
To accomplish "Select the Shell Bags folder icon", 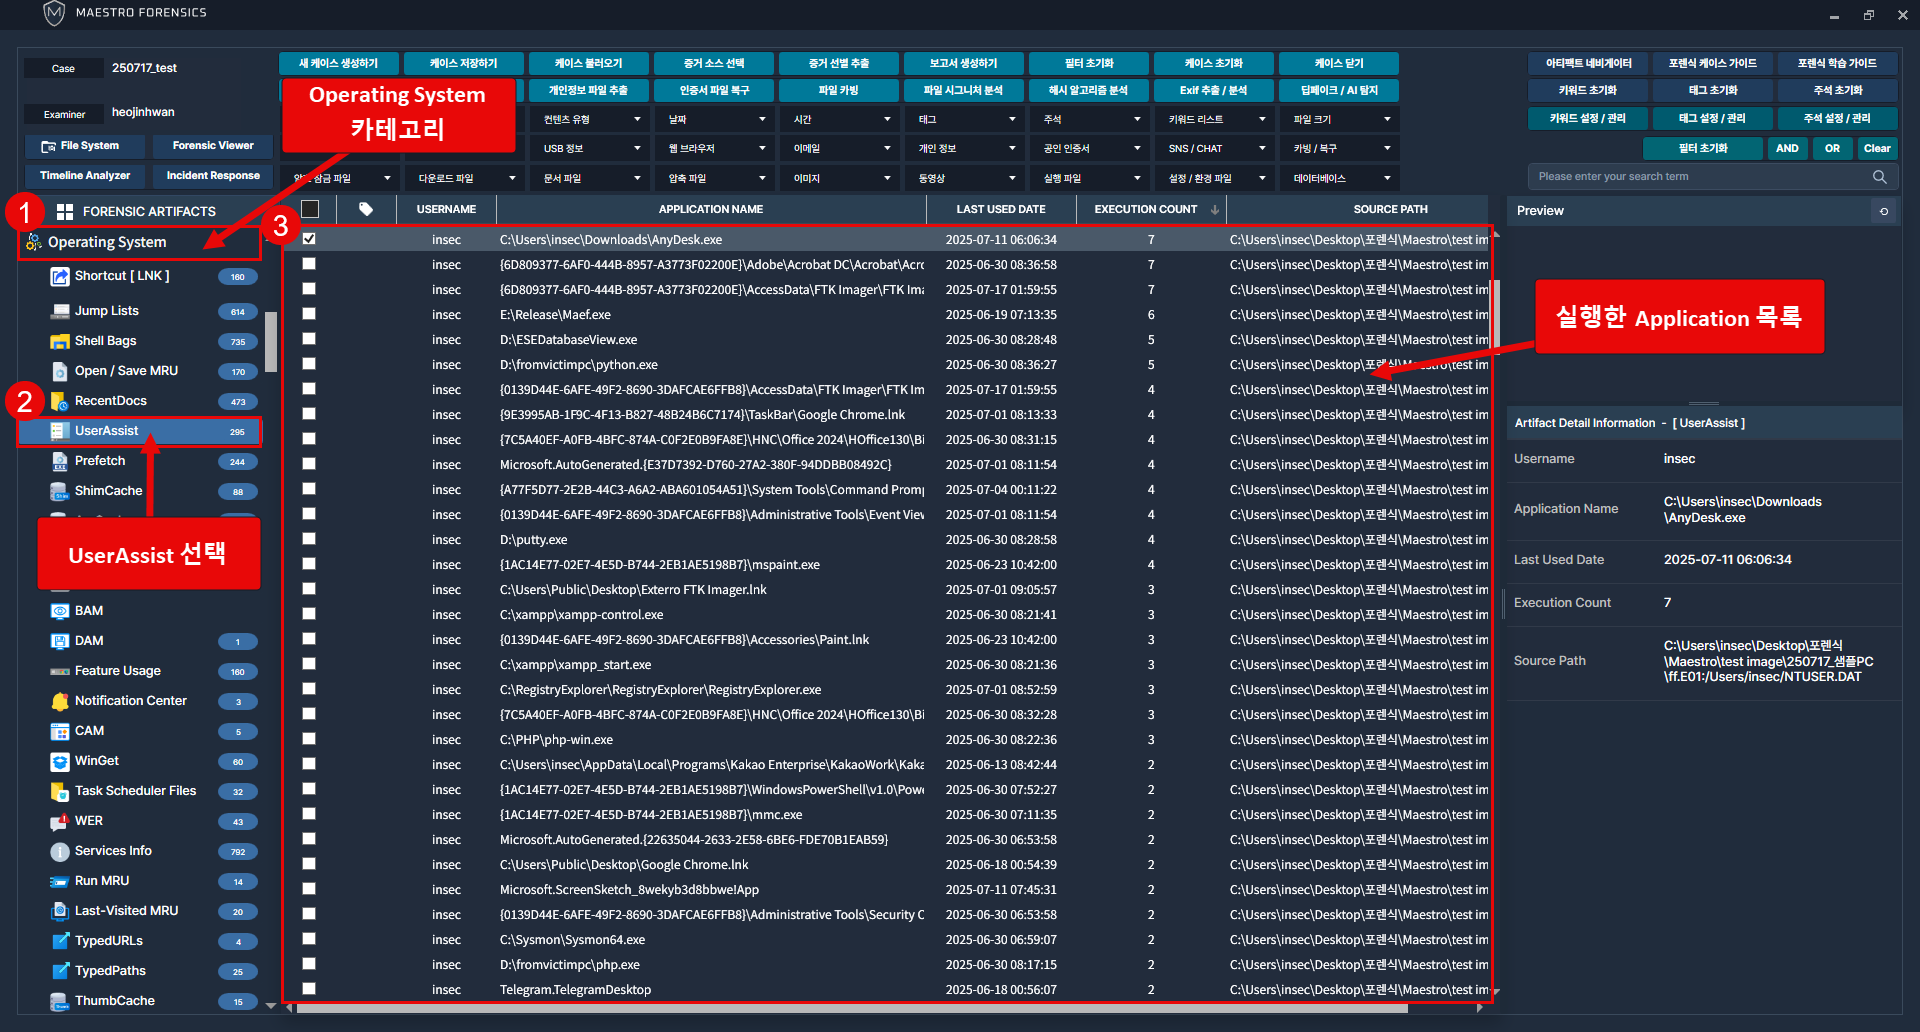I will [59, 341].
